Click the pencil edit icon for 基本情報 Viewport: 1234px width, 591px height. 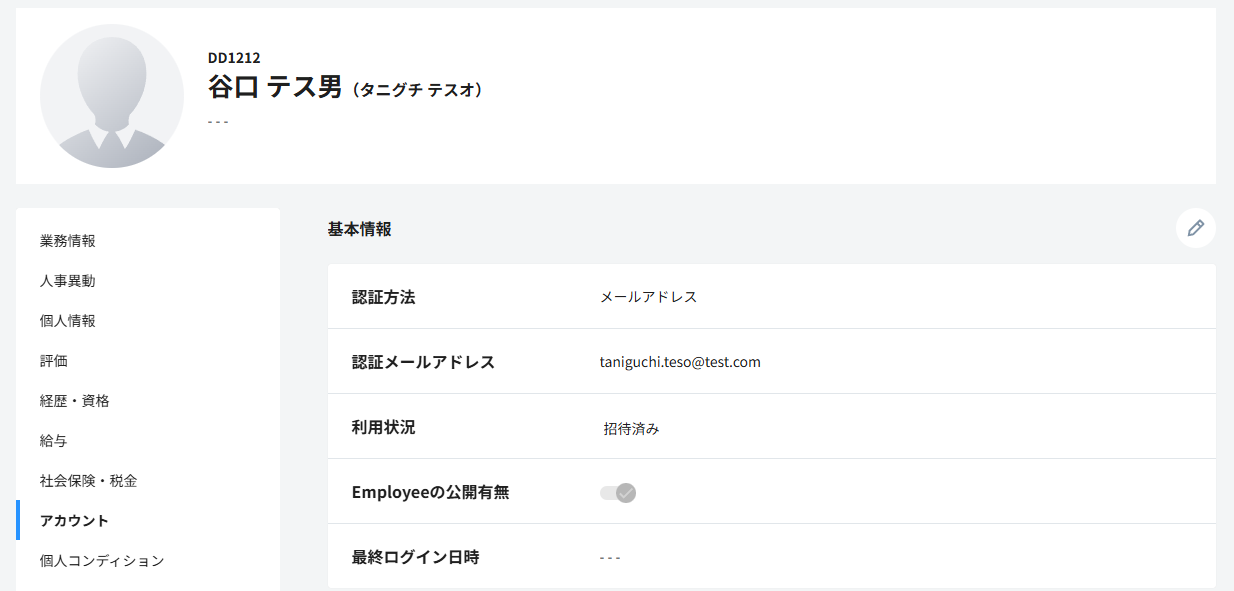[1195, 228]
